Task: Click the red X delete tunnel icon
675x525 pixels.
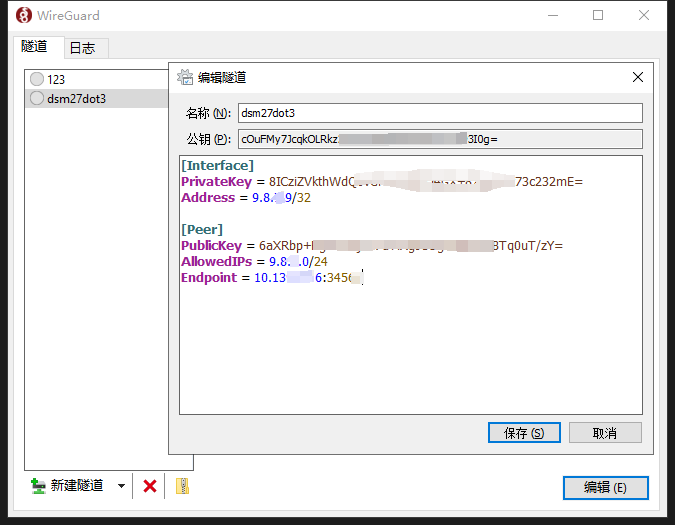Action: [149, 486]
